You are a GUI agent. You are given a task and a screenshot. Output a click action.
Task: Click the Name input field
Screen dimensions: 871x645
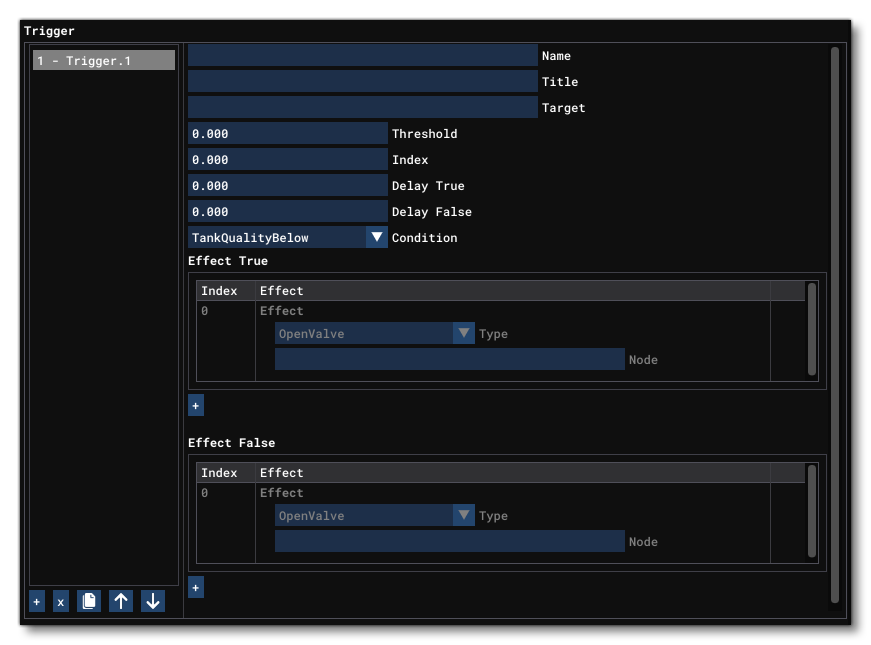362,56
